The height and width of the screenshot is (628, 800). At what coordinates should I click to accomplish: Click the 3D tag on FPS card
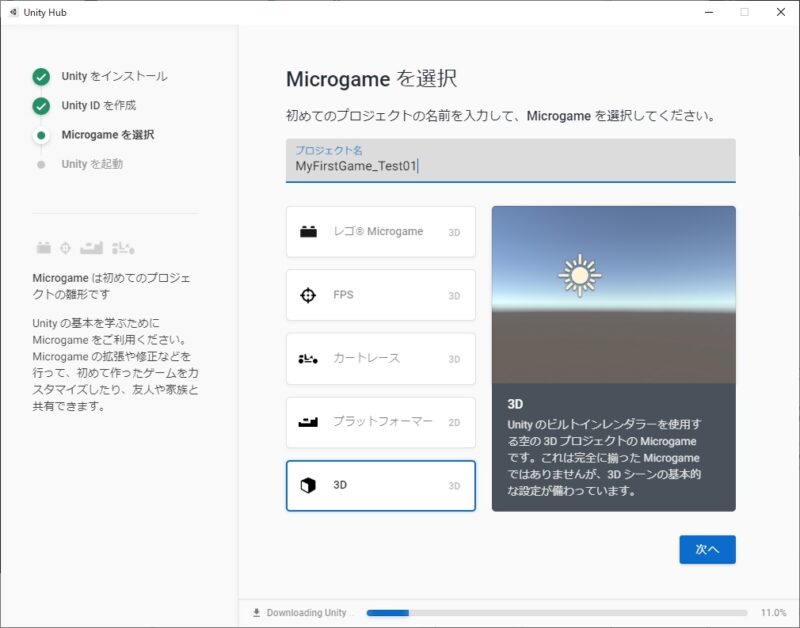[x=454, y=296]
